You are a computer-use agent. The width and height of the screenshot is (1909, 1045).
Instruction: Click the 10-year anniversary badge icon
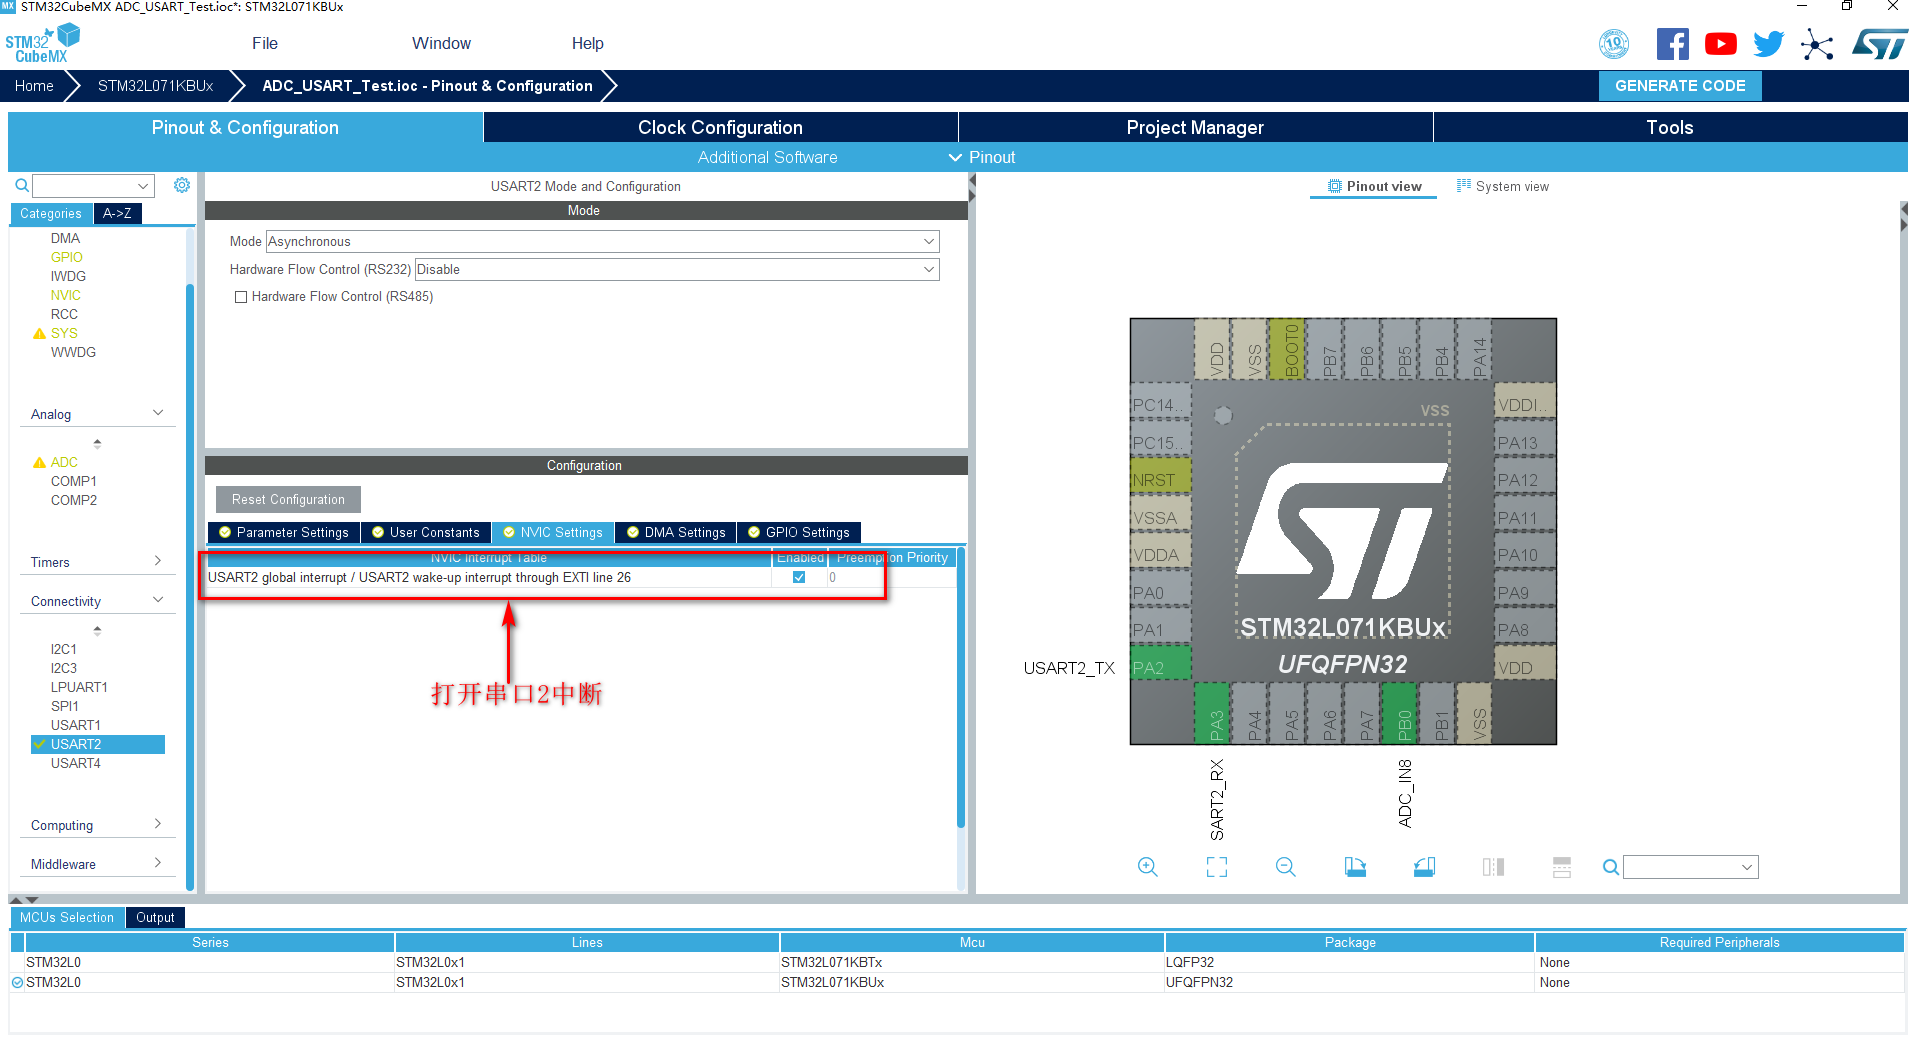(1614, 44)
